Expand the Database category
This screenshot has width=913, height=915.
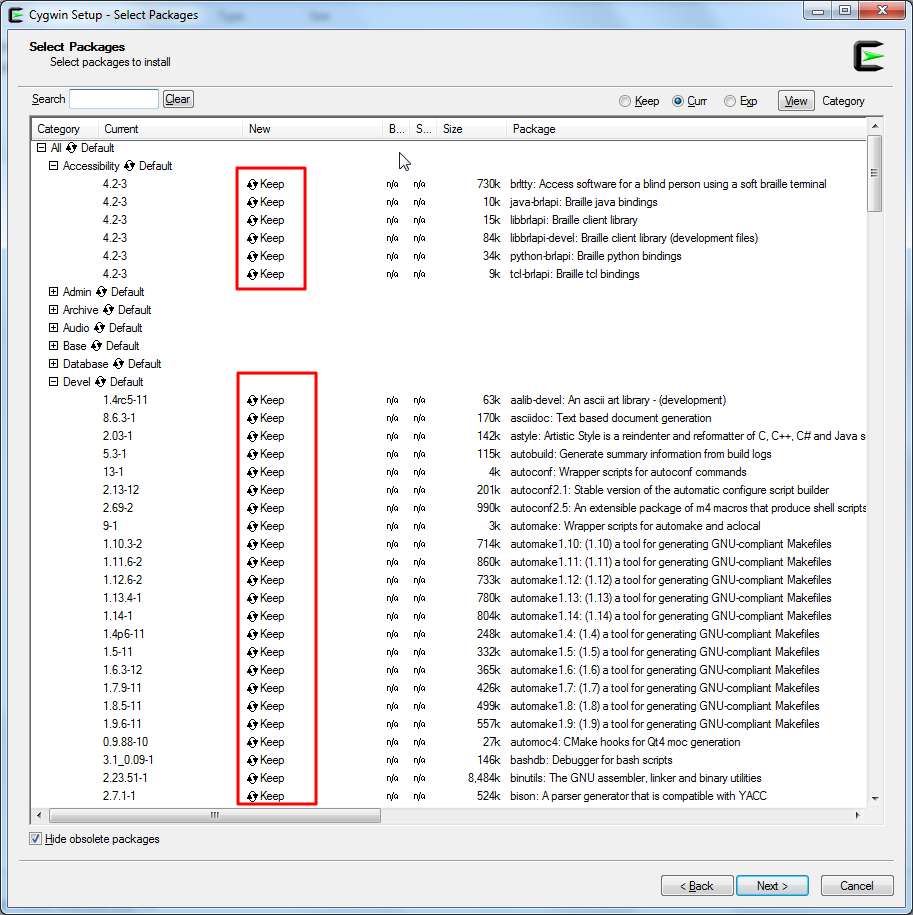(x=53, y=364)
